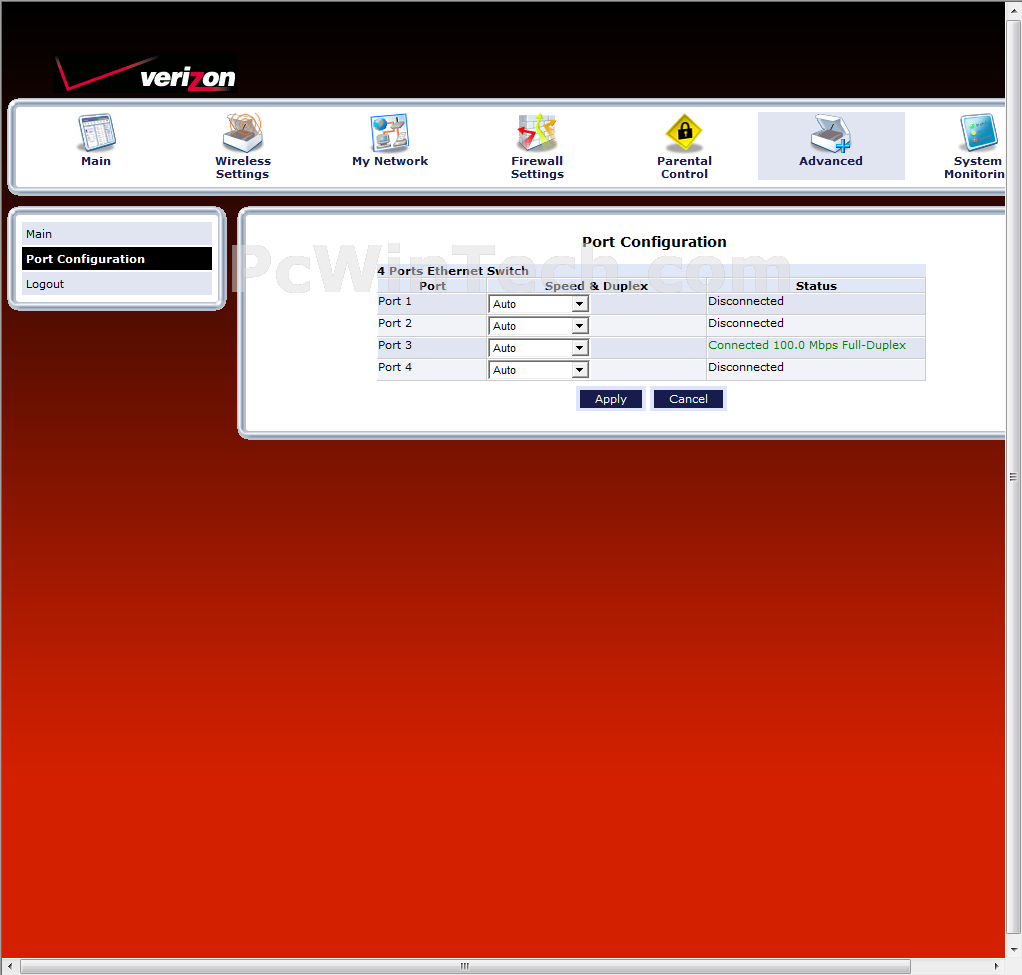Screen dimensions: 1022x975
Task: Click the horizontal scrollbar left arrow
Action: (x=9, y=966)
